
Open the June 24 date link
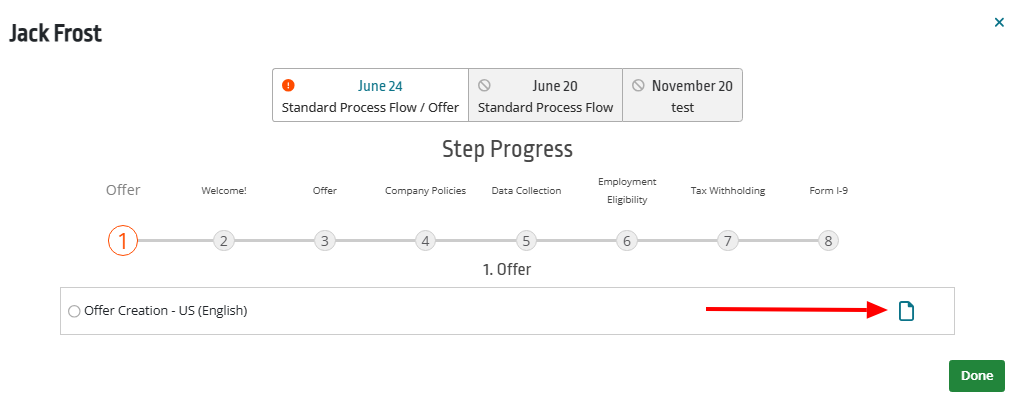[380, 86]
